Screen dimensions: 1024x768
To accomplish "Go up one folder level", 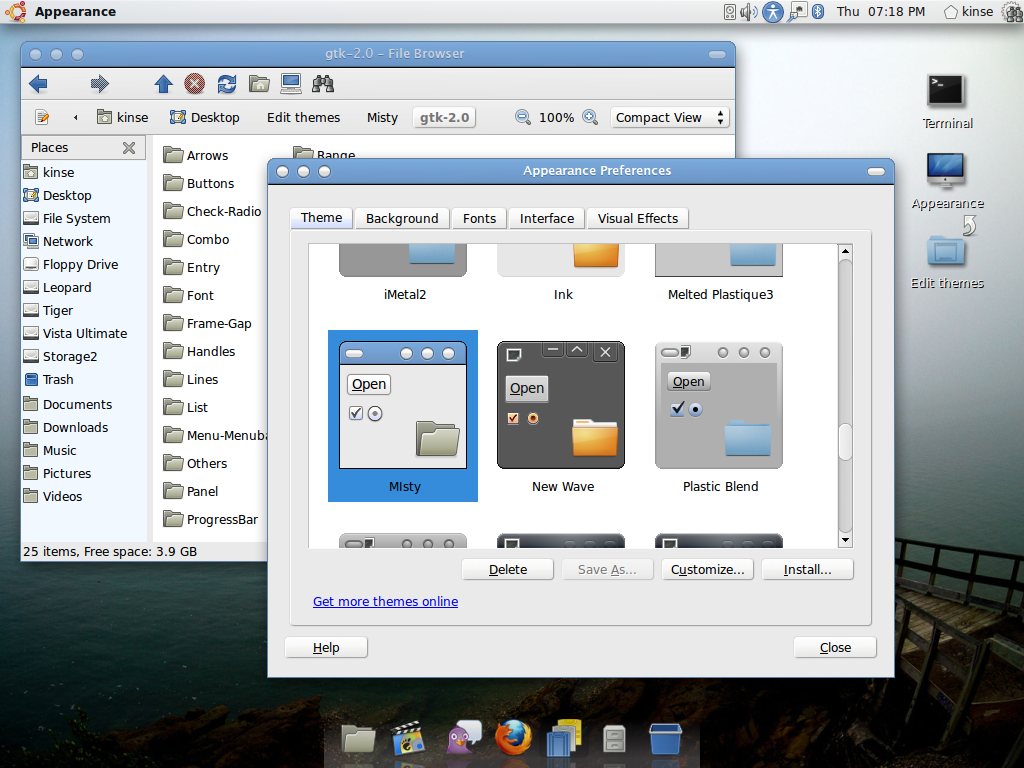I will click(163, 84).
